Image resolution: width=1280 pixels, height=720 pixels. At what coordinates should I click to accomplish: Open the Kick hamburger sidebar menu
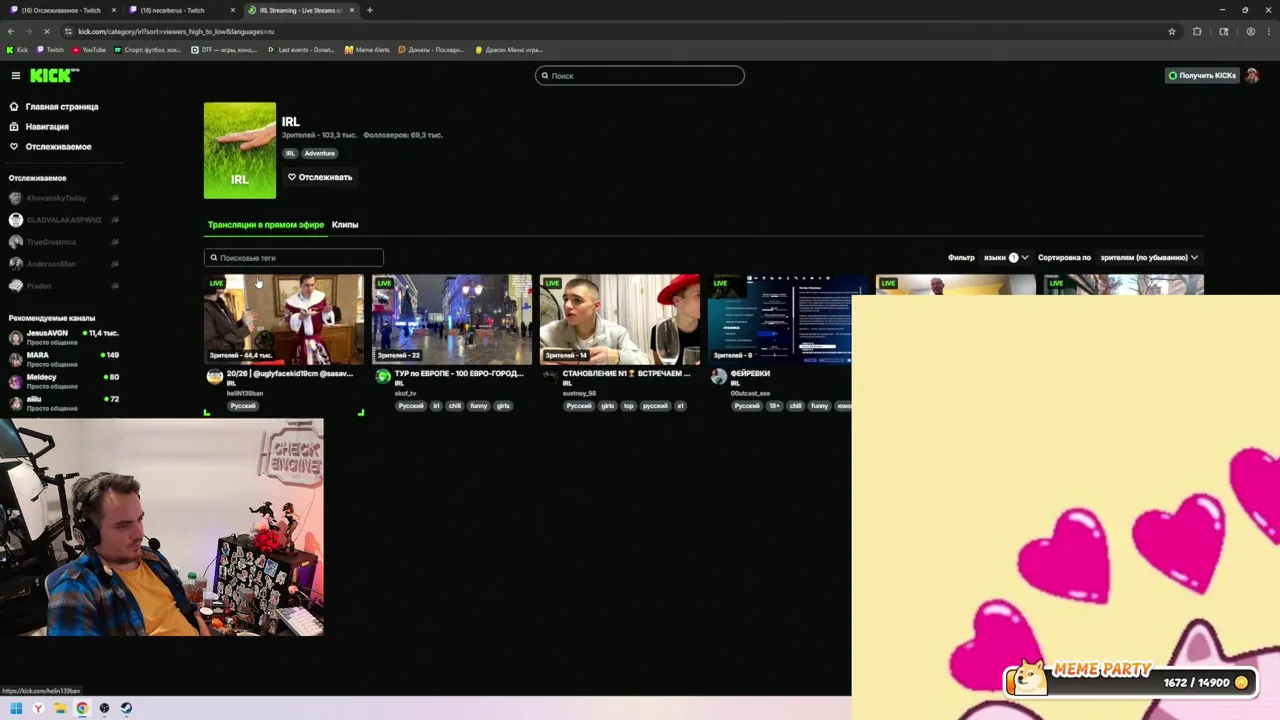[x=15, y=76]
